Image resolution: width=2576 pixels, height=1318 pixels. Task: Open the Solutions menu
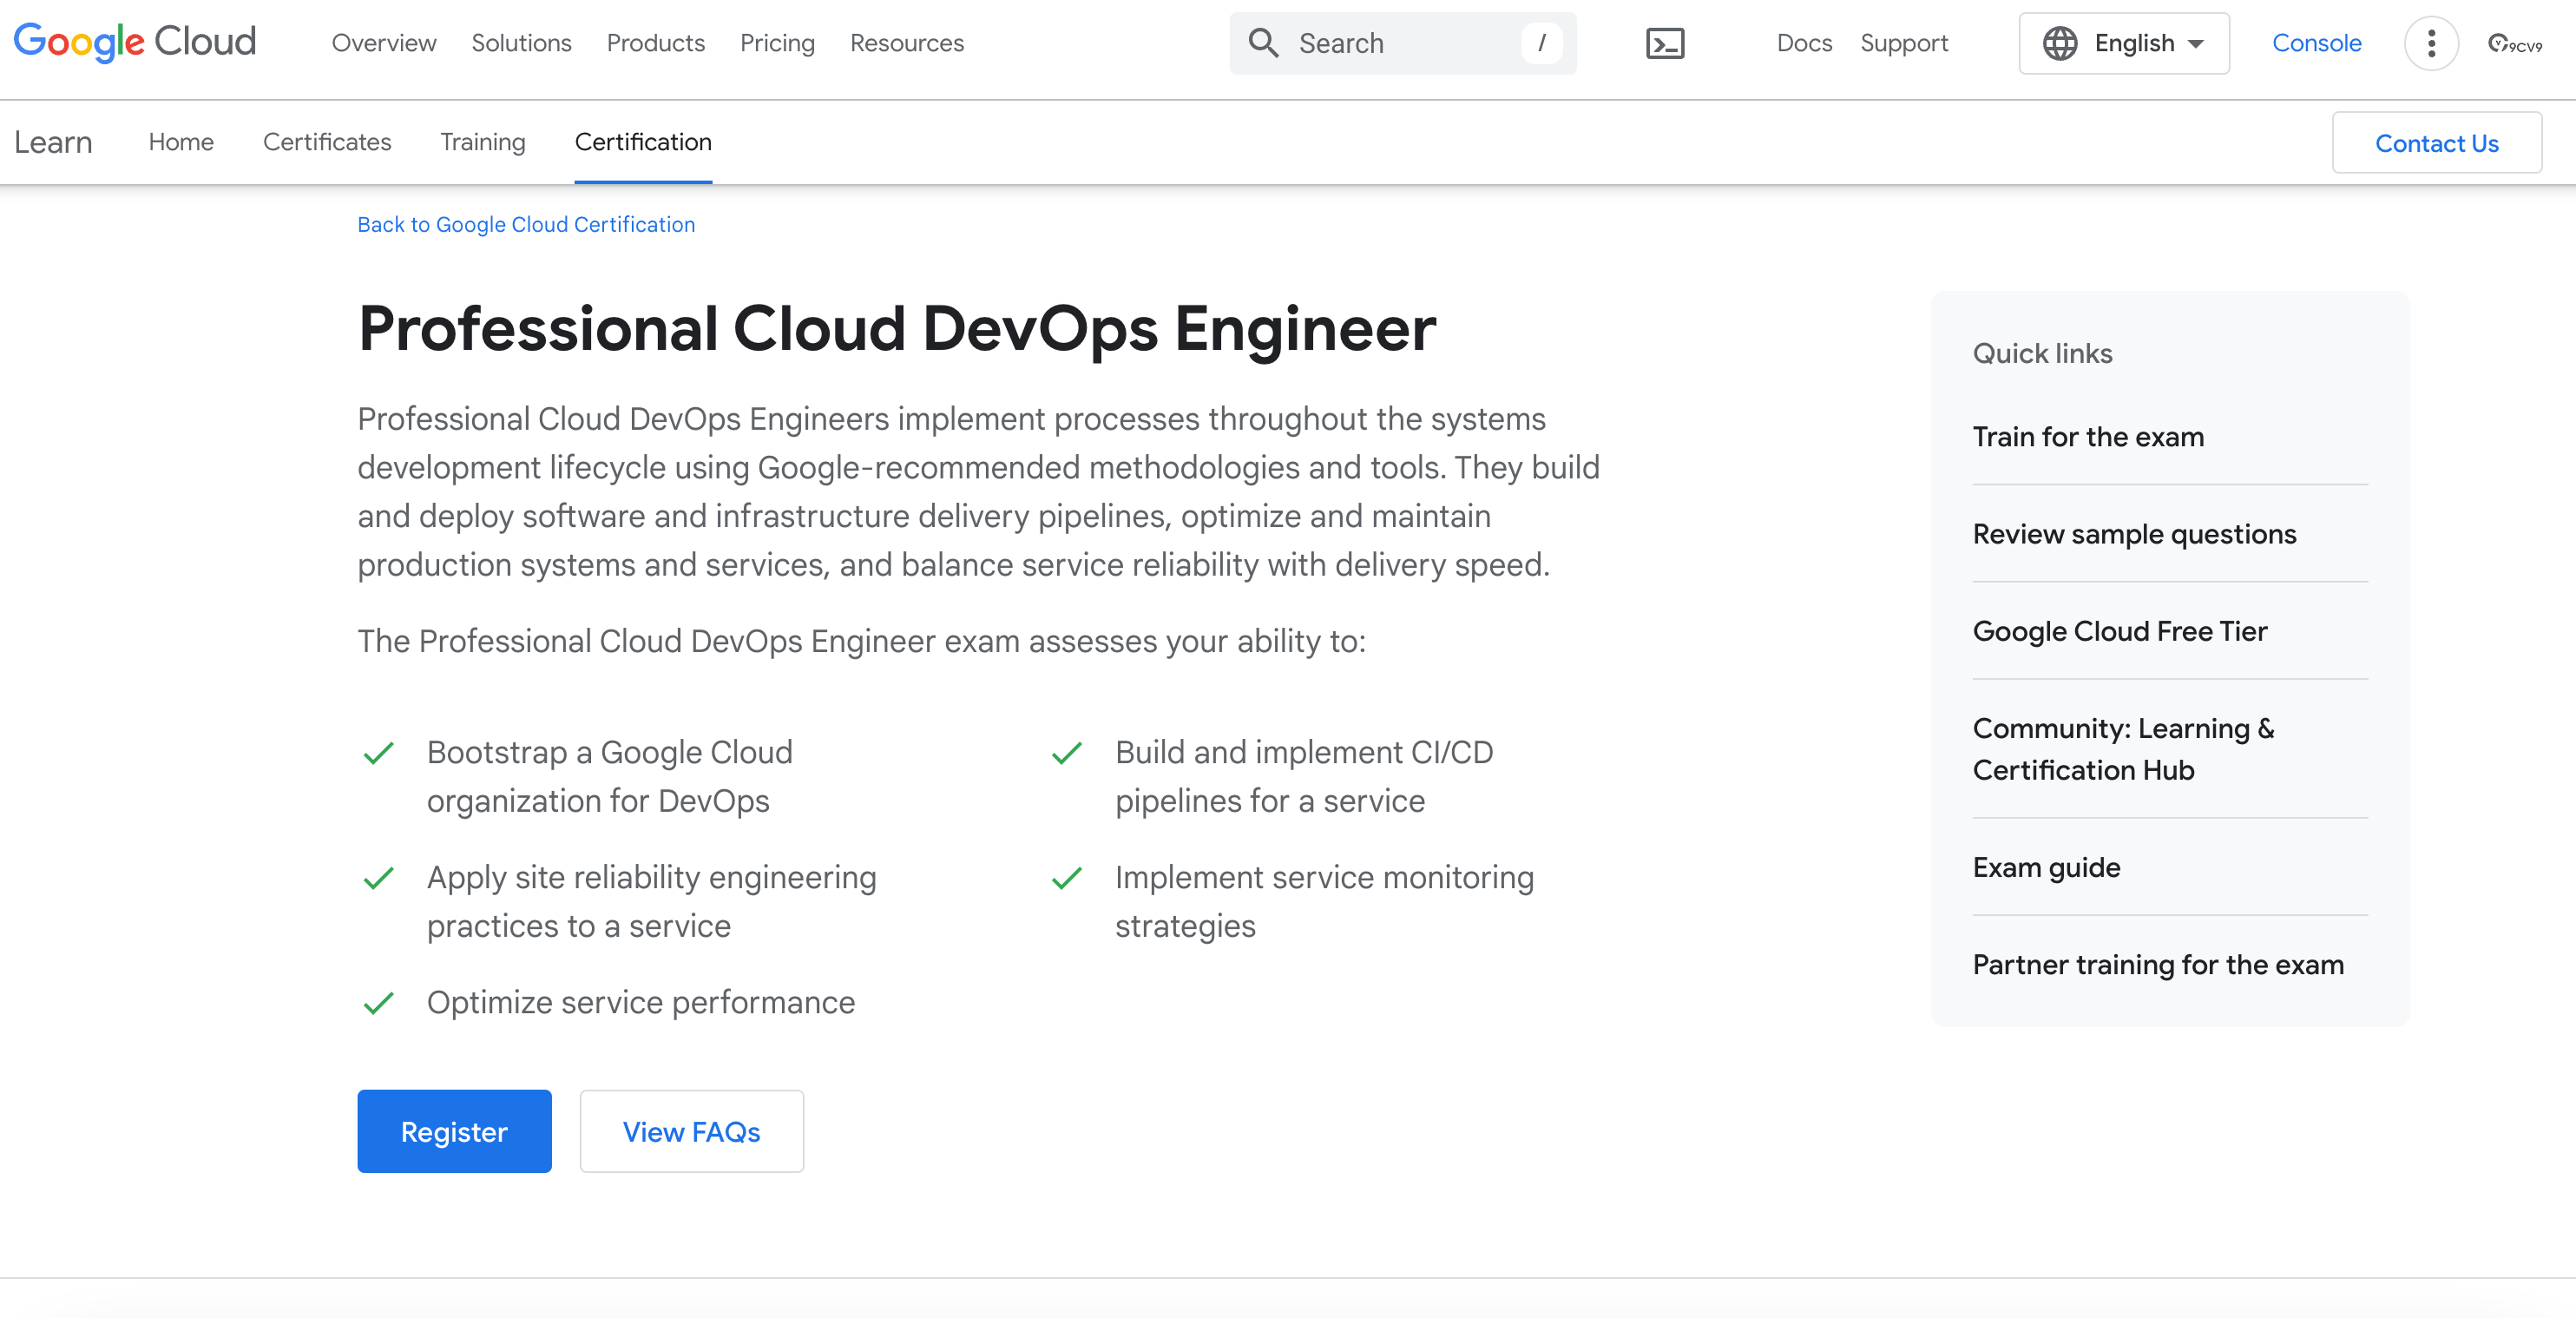pyautogui.click(x=520, y=43)
